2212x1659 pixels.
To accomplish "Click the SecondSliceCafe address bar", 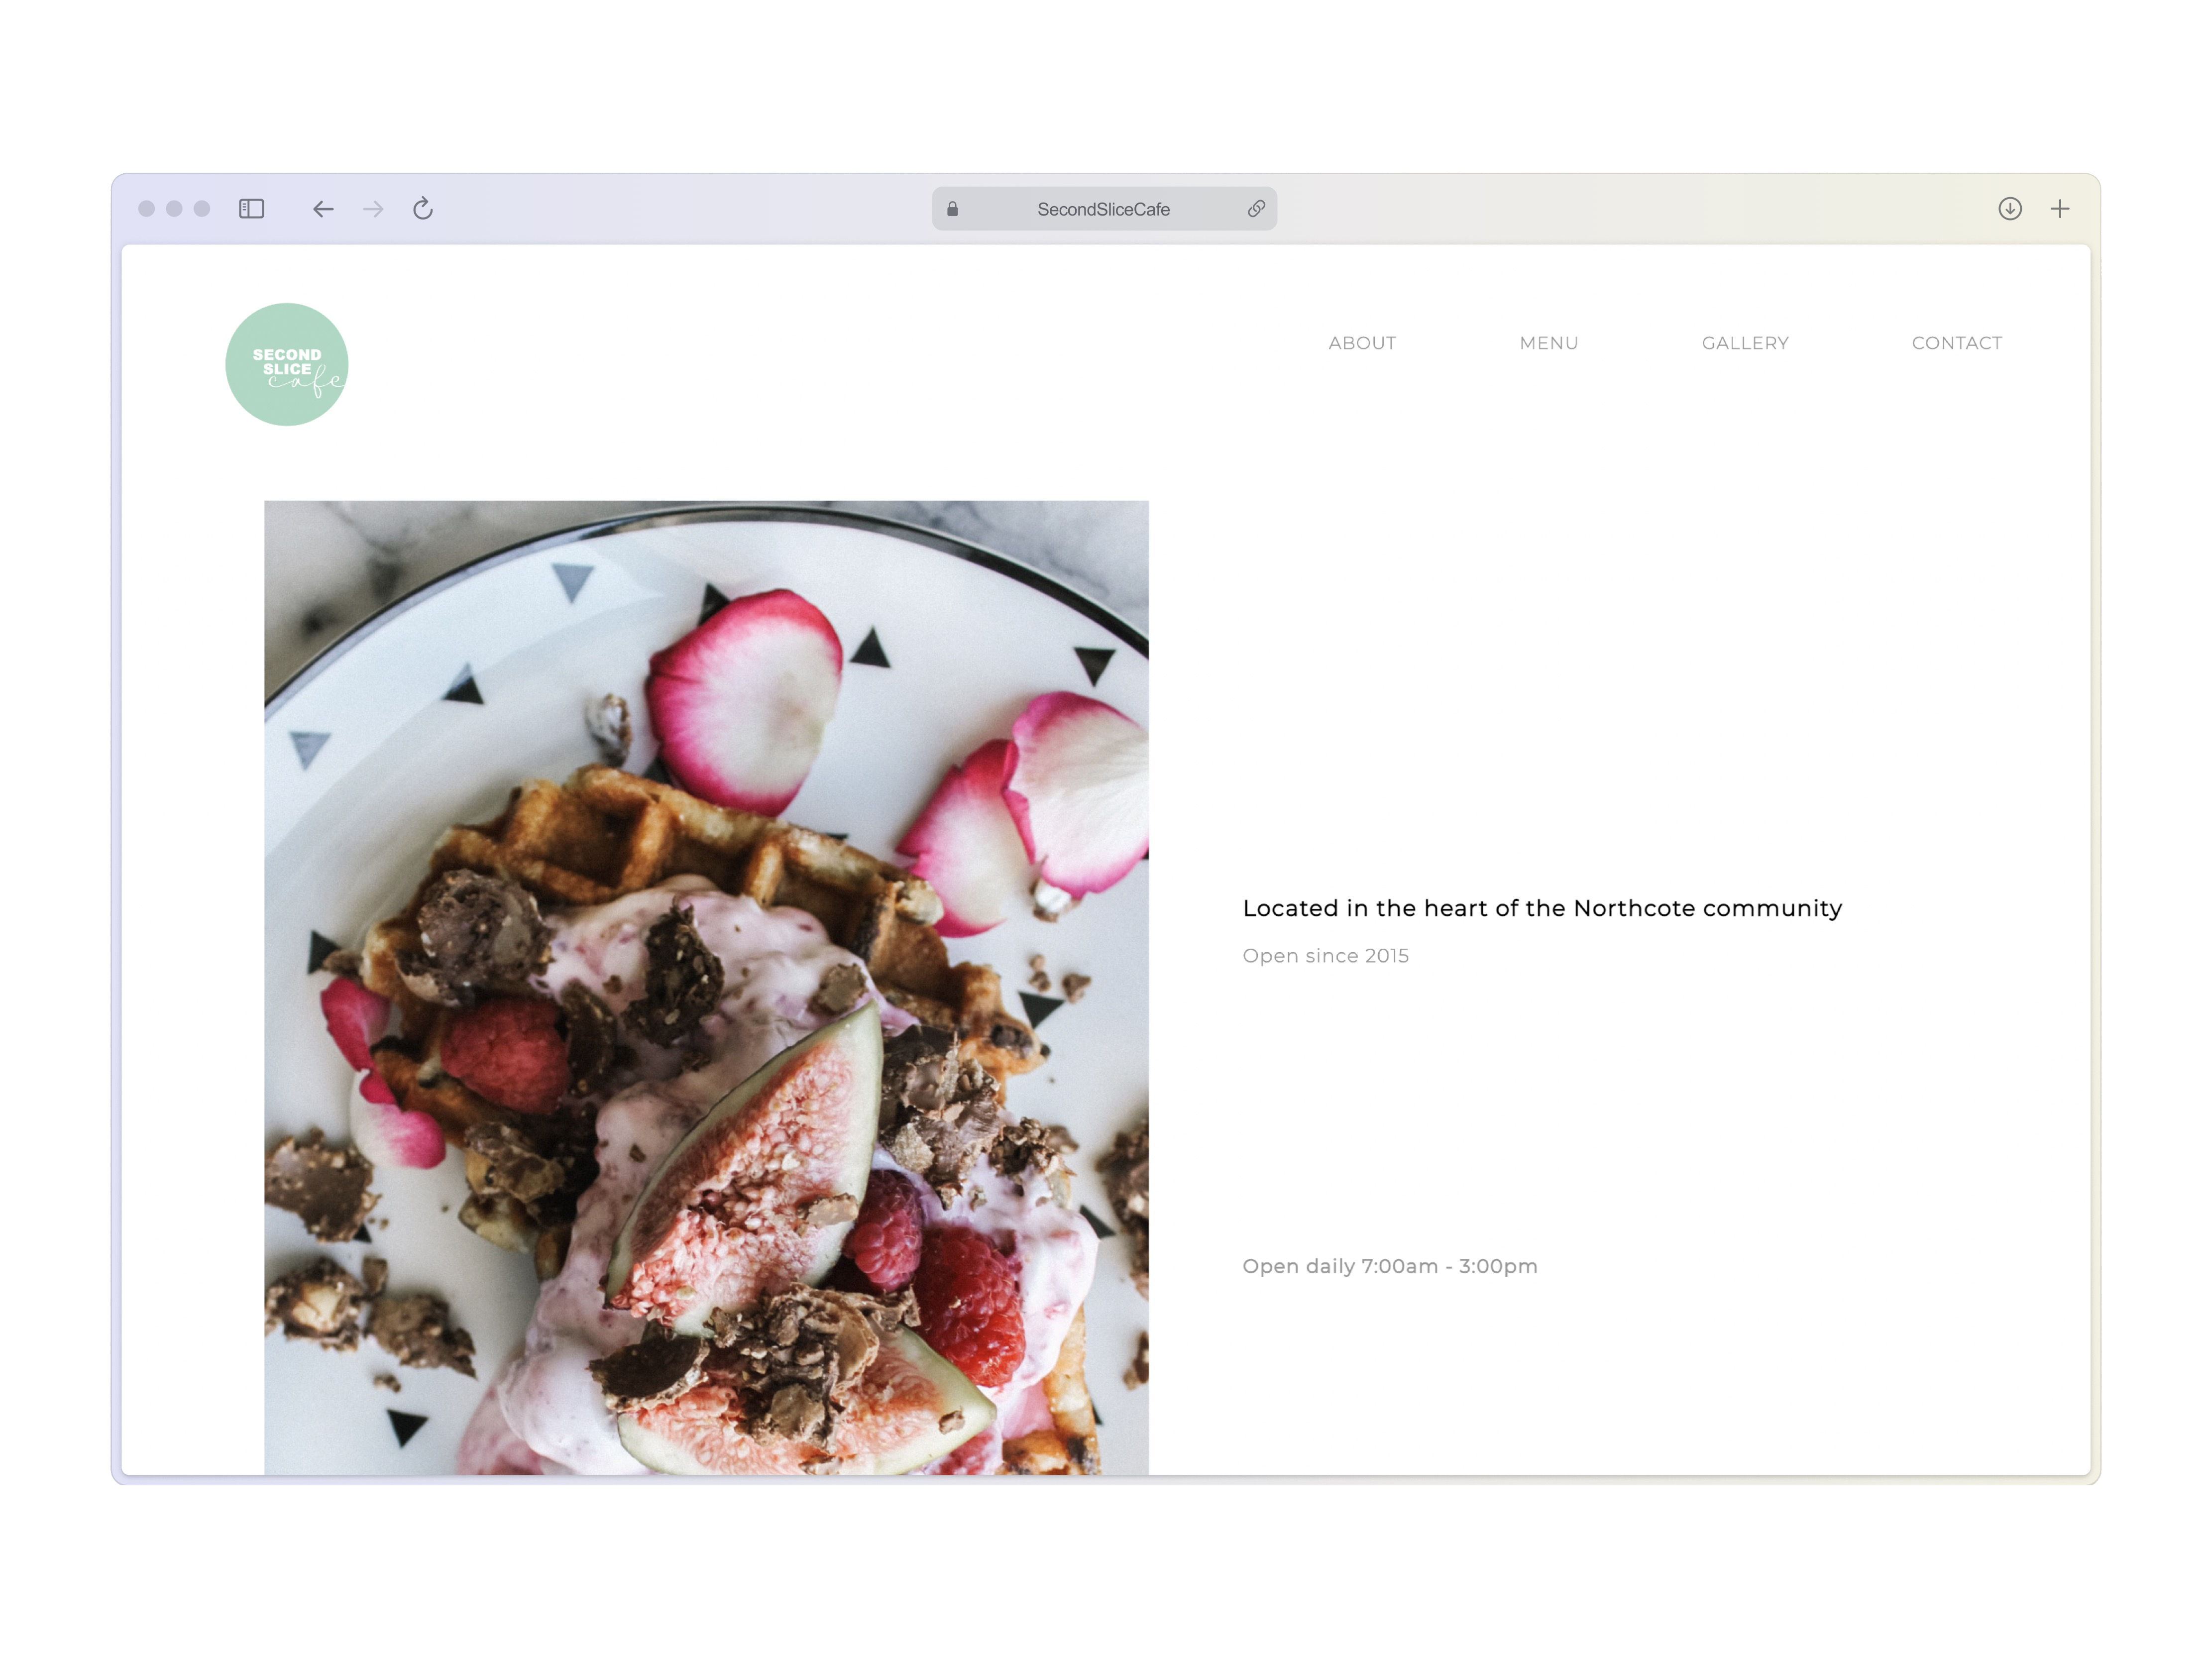I will tap(1104, 209).
